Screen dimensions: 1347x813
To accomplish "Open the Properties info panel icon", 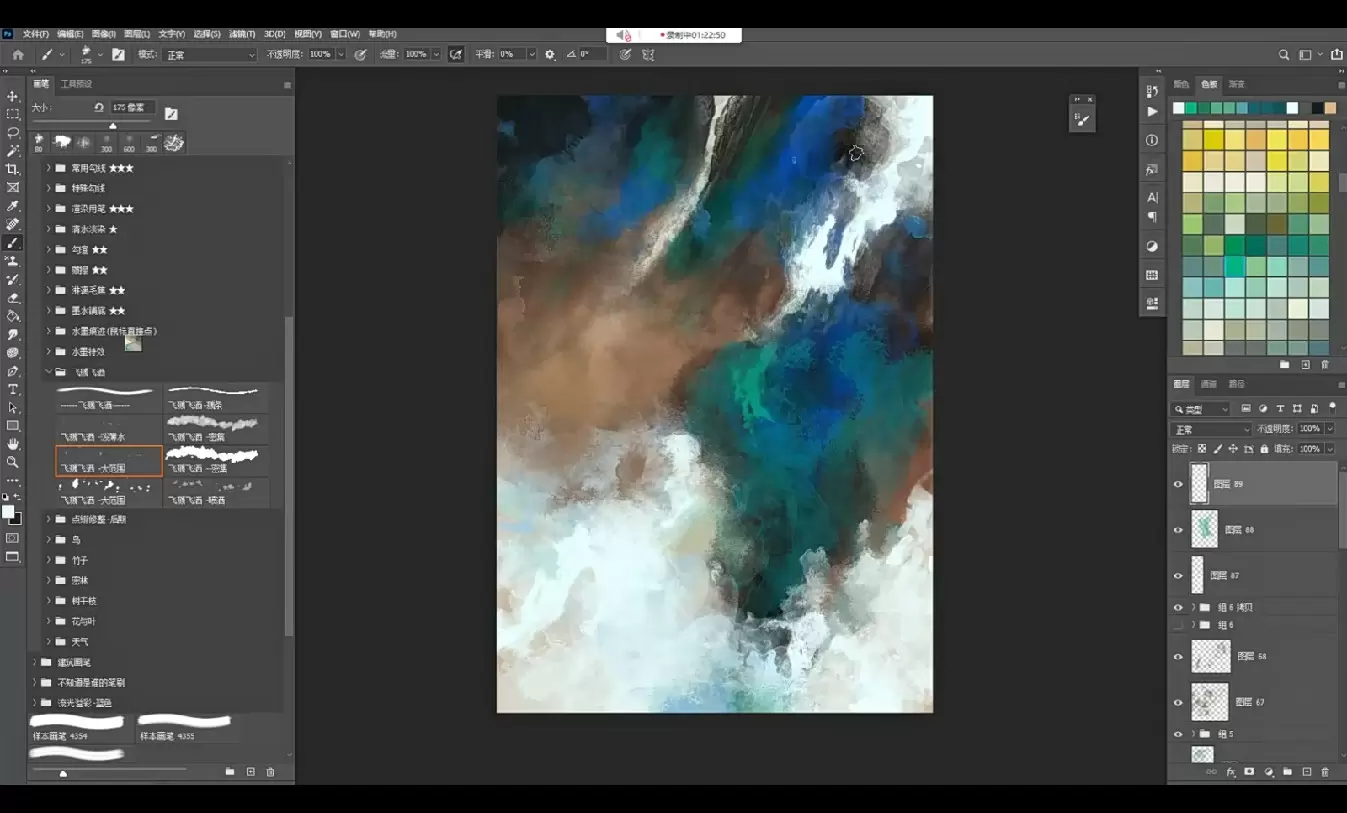I will coord(1152,141).
